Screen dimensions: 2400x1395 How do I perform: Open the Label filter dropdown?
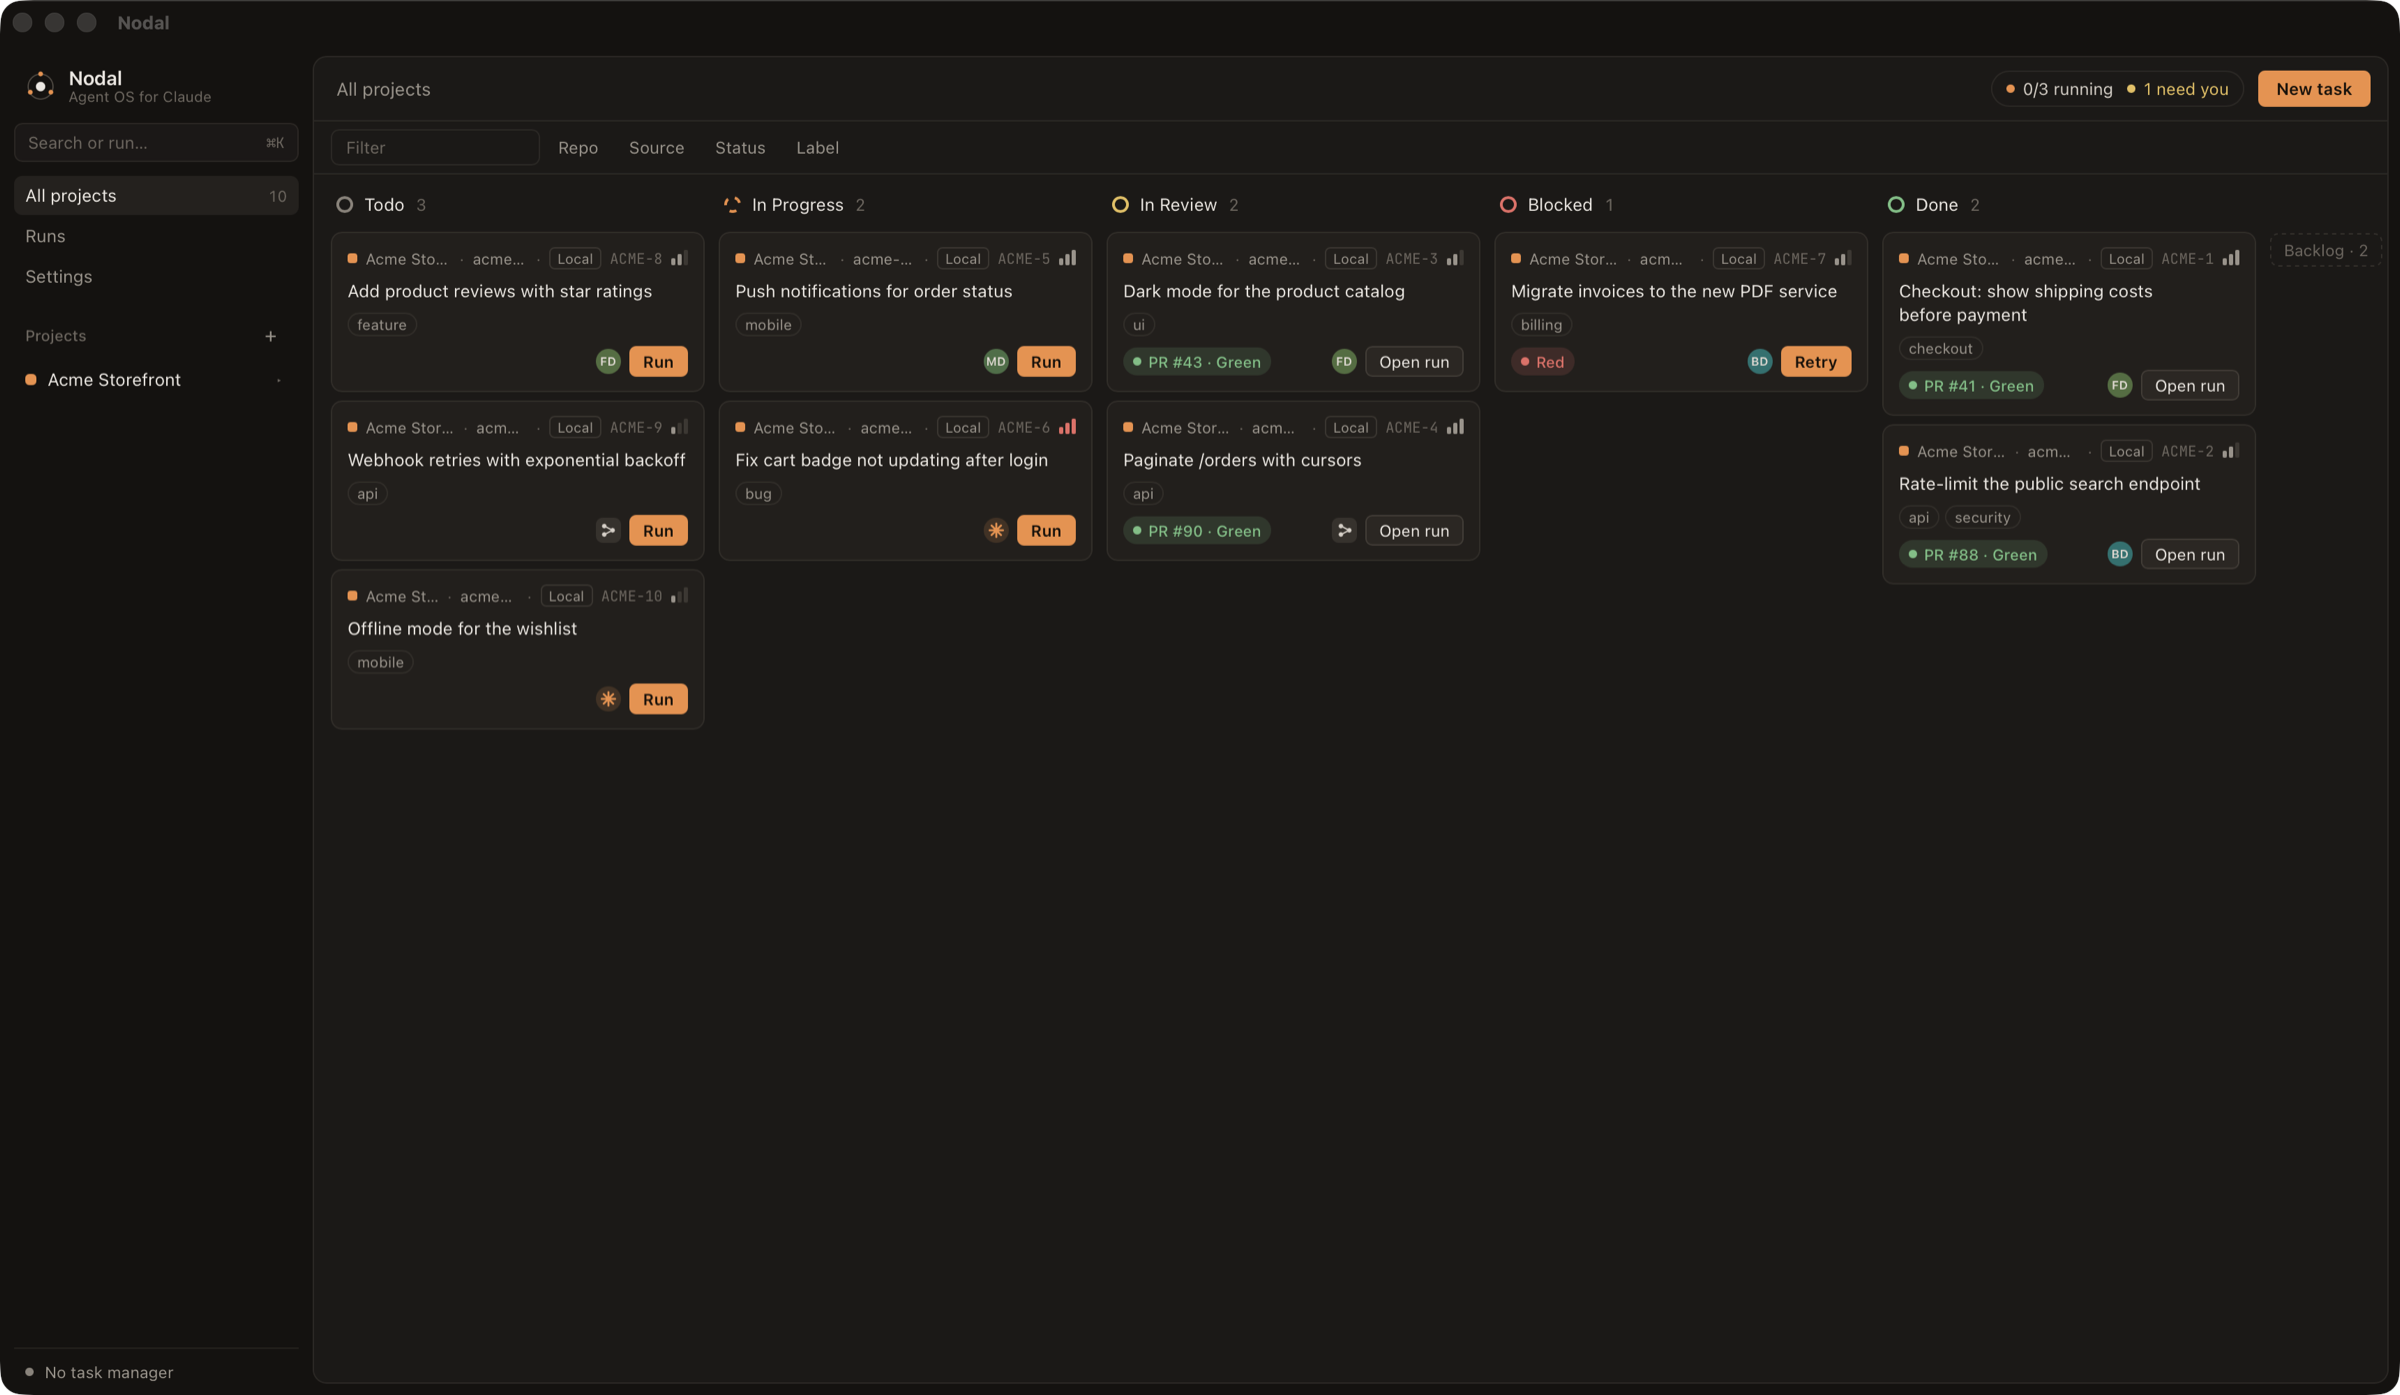(x=817, y=147)
